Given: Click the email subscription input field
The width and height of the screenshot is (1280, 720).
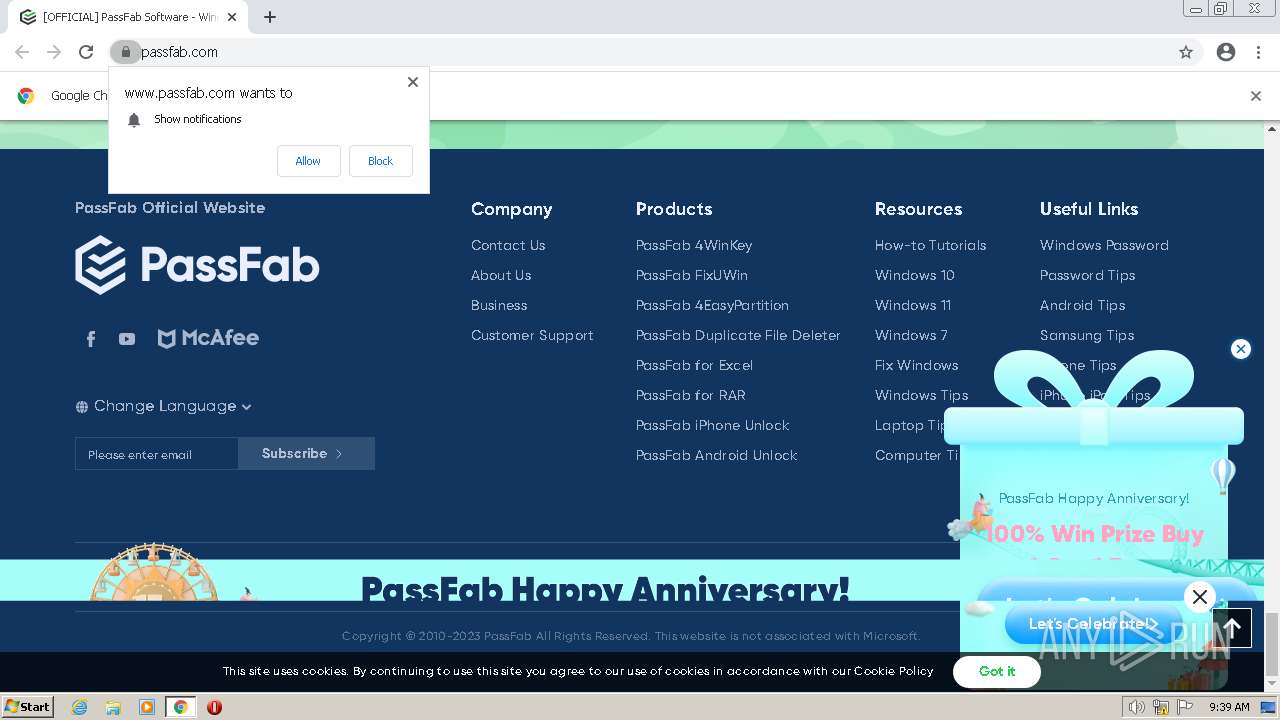Looking at the screenshot, I should (156, 454).
